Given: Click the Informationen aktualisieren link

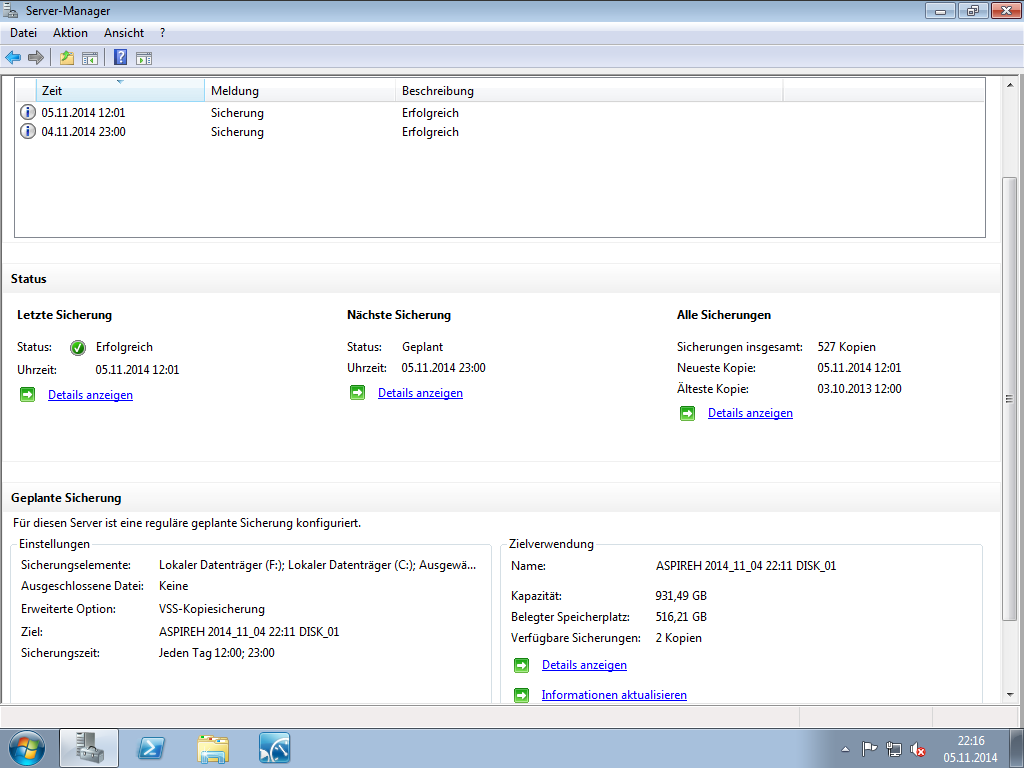Looking at the screenshot, I should click(614, 695).
